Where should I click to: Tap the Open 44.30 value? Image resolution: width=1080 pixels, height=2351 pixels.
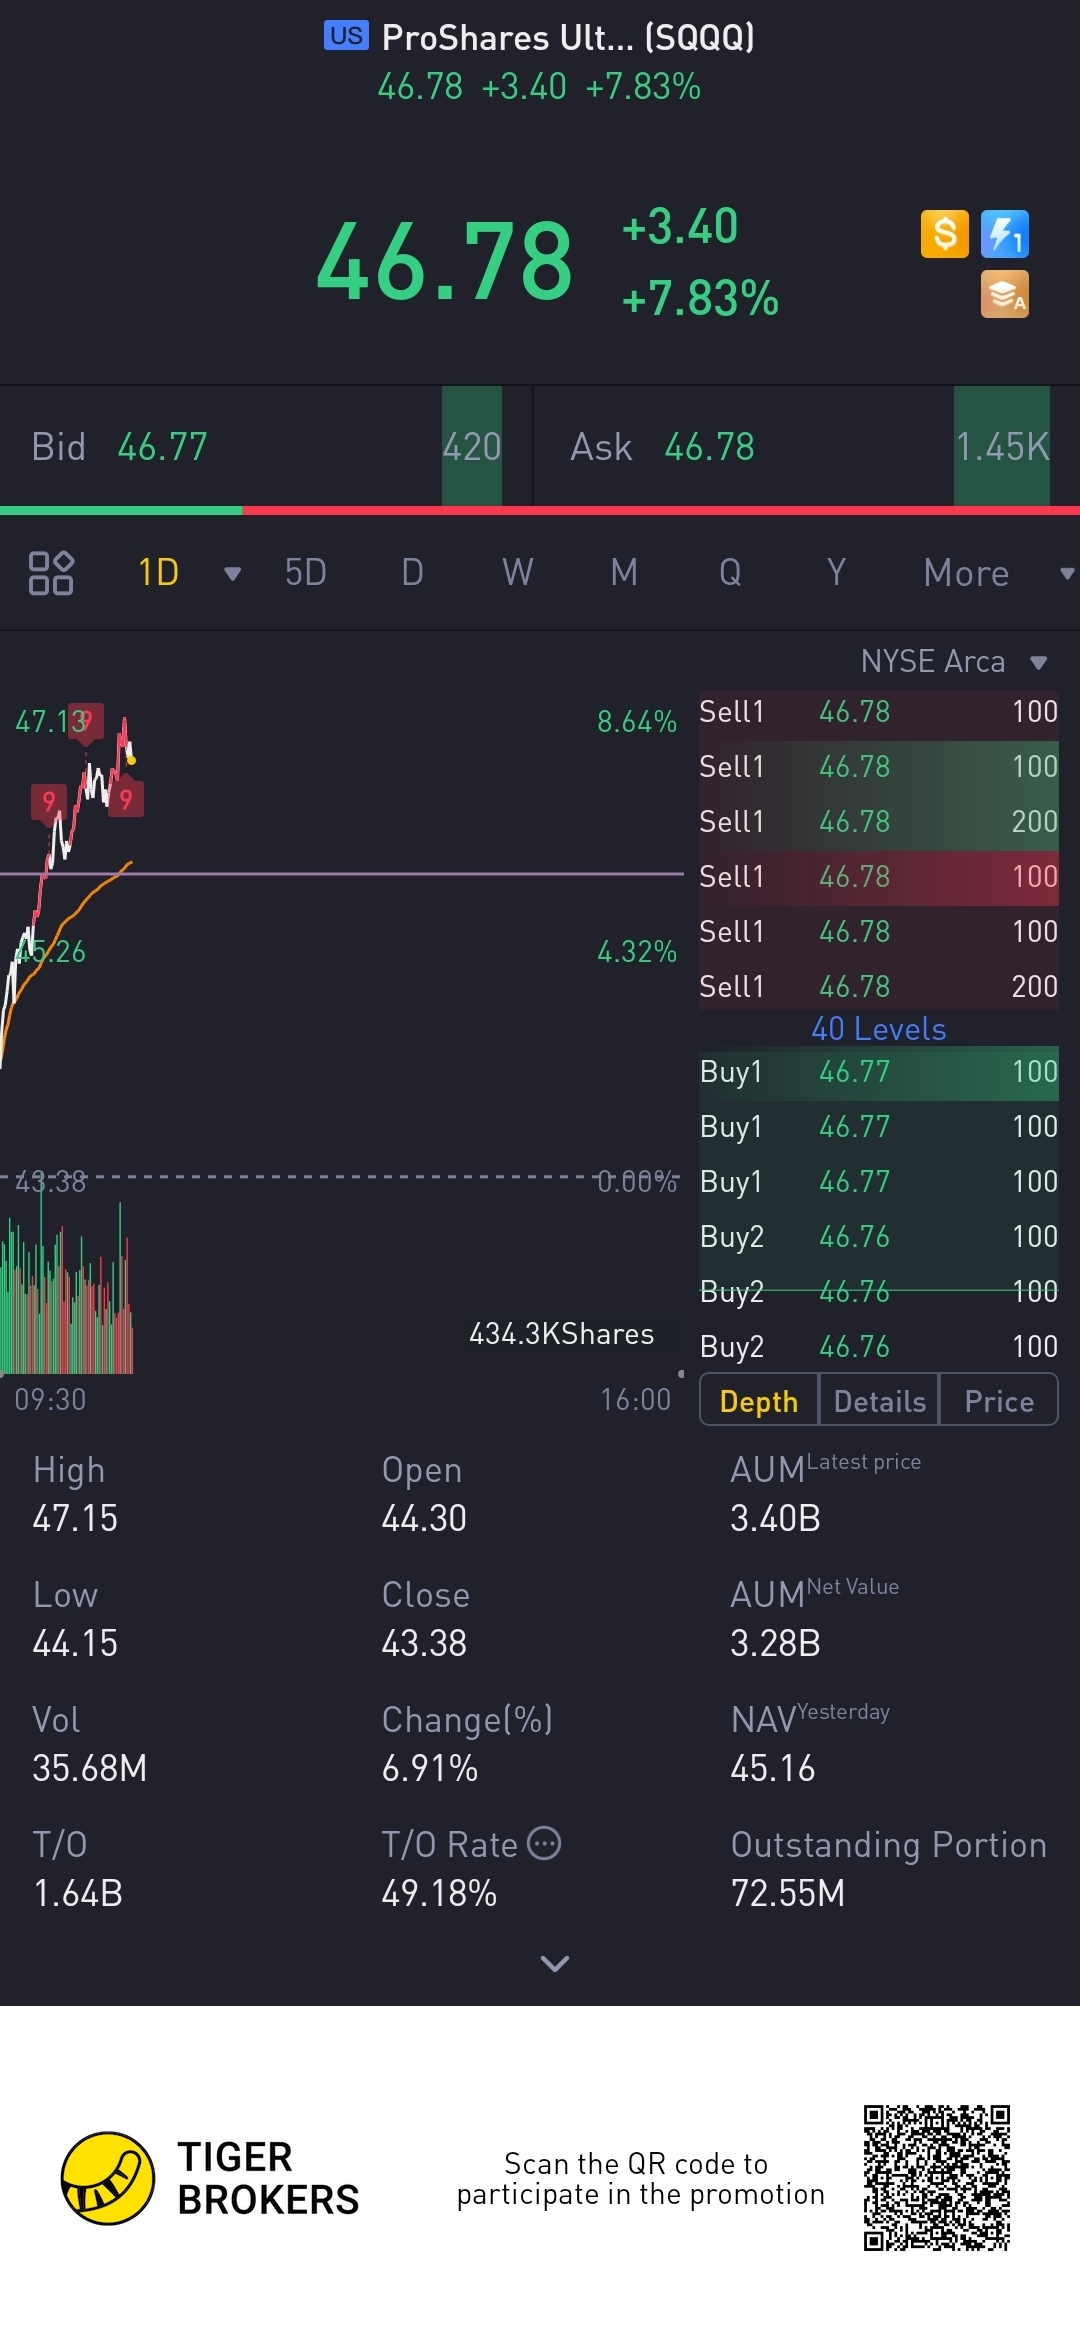[424, 1518]
